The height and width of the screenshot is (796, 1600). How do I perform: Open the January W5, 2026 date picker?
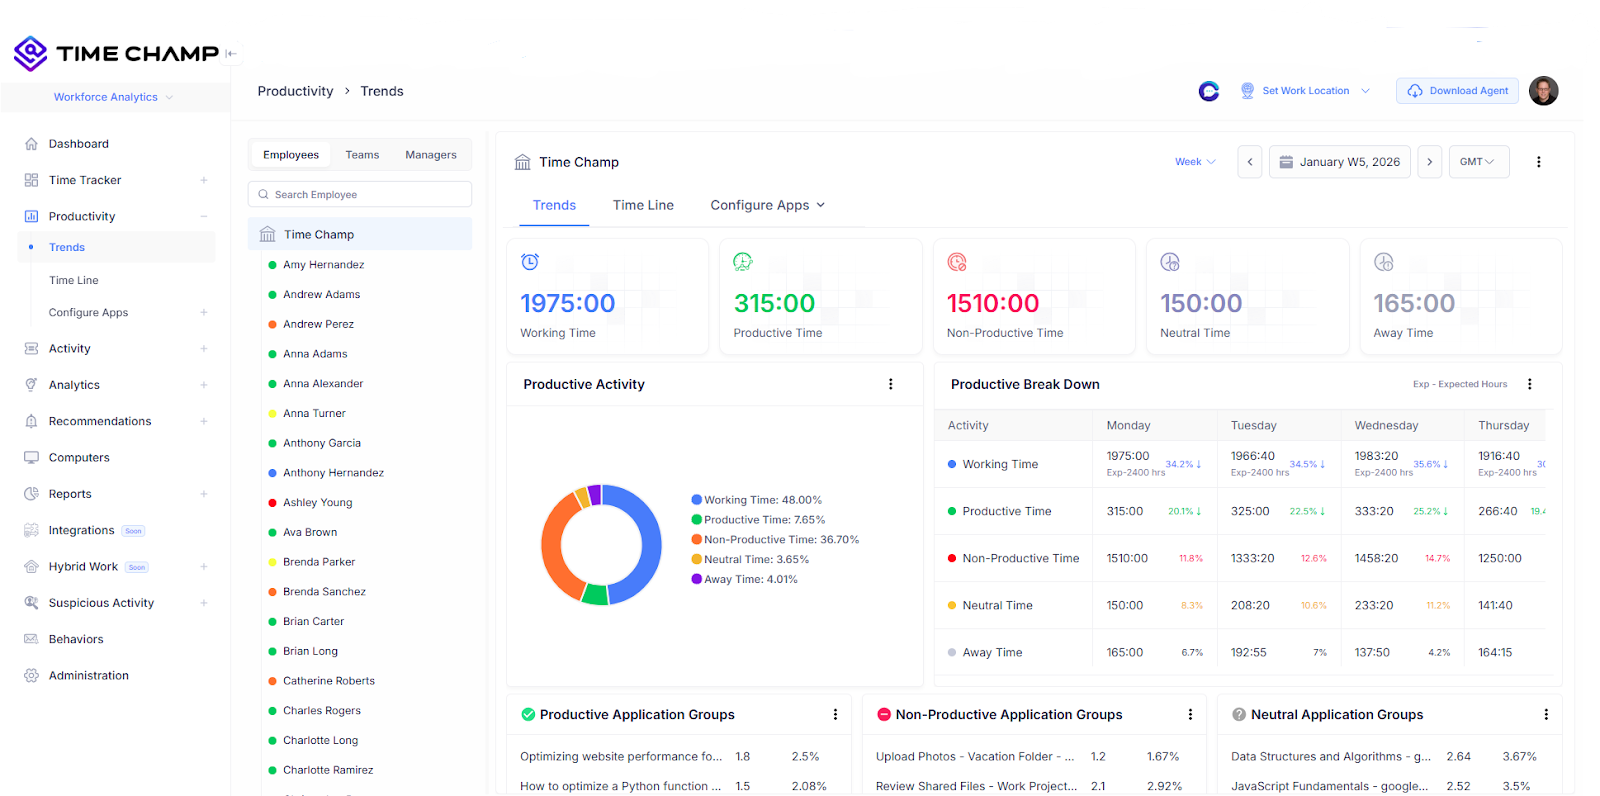[1340, 162]
